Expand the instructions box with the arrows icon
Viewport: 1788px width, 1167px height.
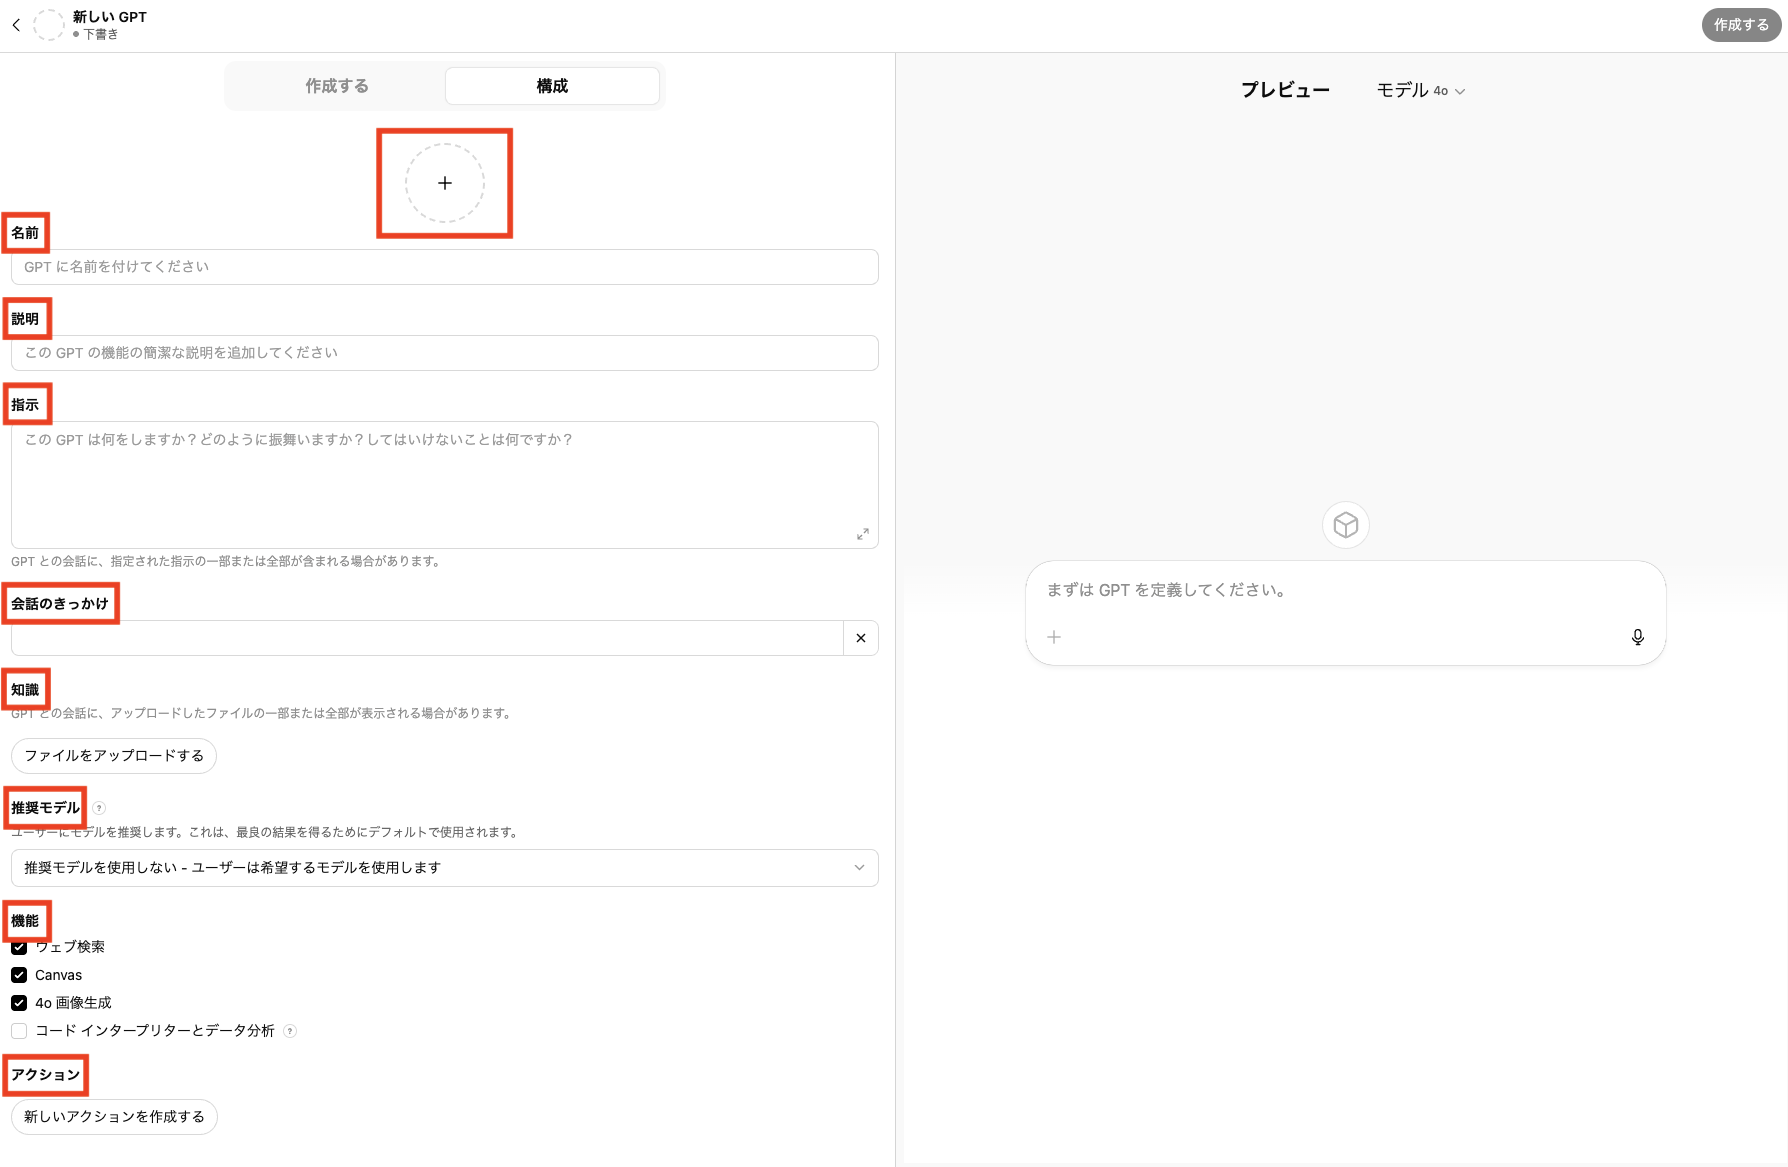coord(862,534)
